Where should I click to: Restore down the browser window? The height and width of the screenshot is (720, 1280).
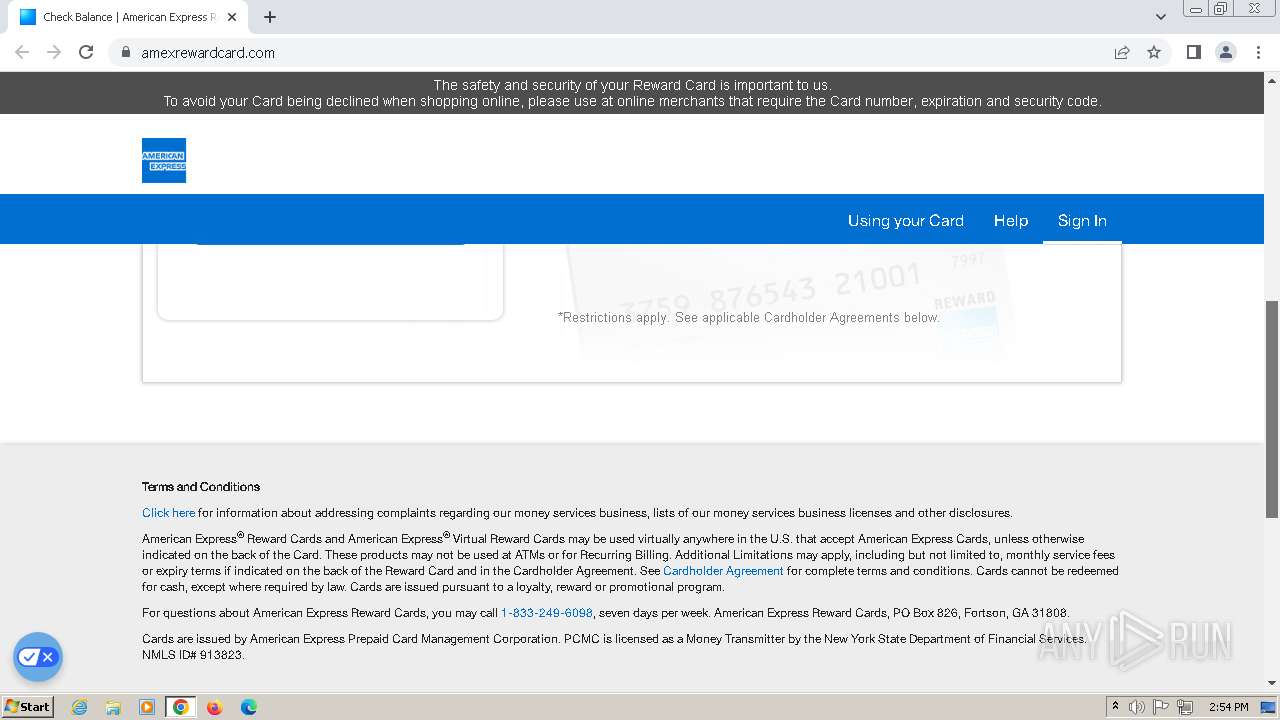tap(1221, 9)
